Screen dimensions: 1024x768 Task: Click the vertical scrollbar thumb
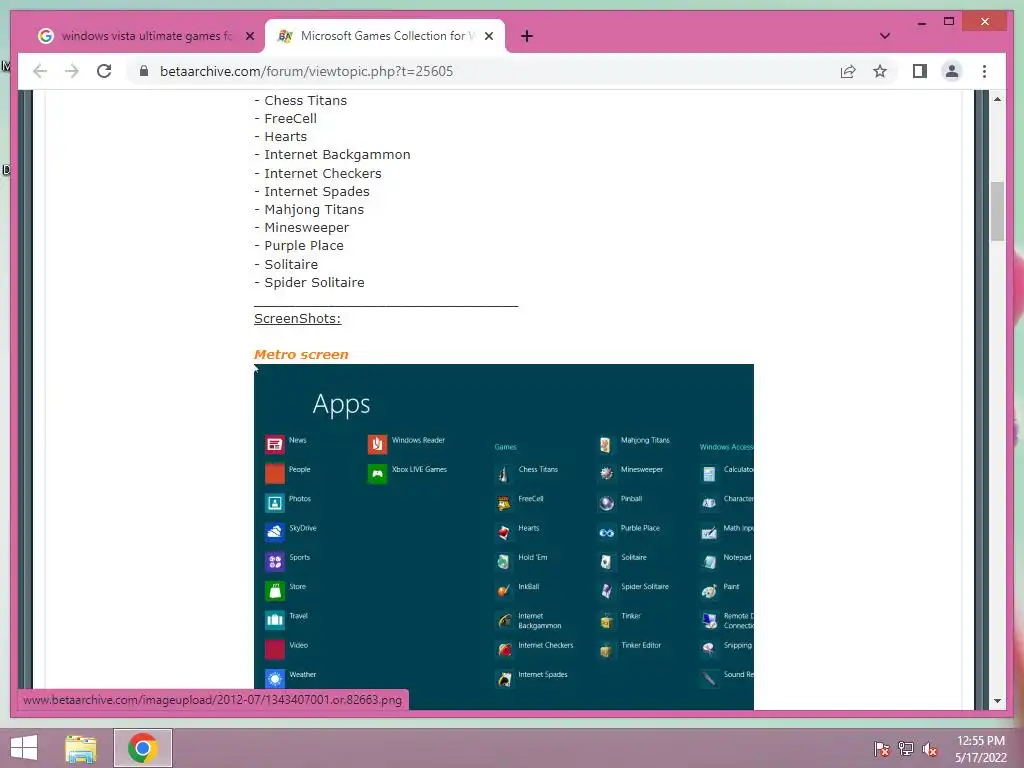(x=997, y=212)
